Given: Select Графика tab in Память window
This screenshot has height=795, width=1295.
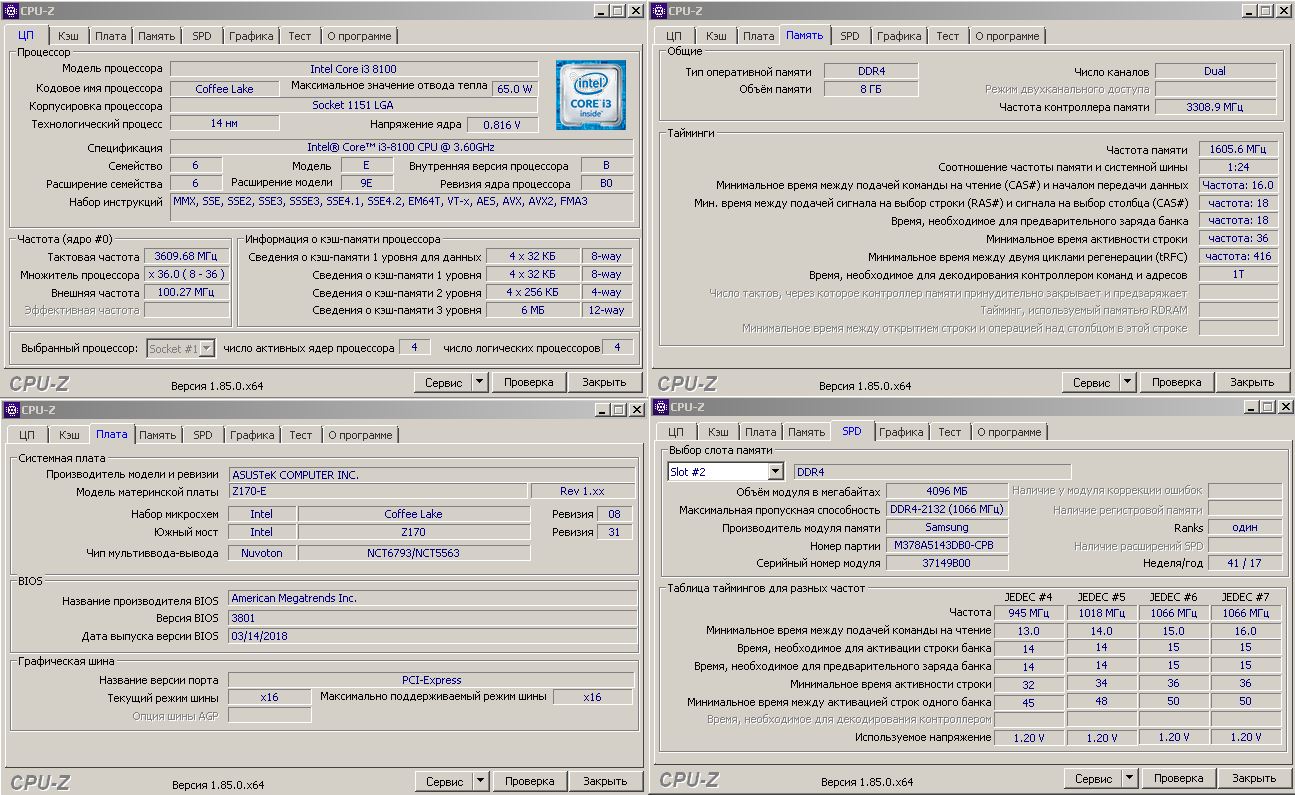Looking at the screenshot, I should pos(899,36).
